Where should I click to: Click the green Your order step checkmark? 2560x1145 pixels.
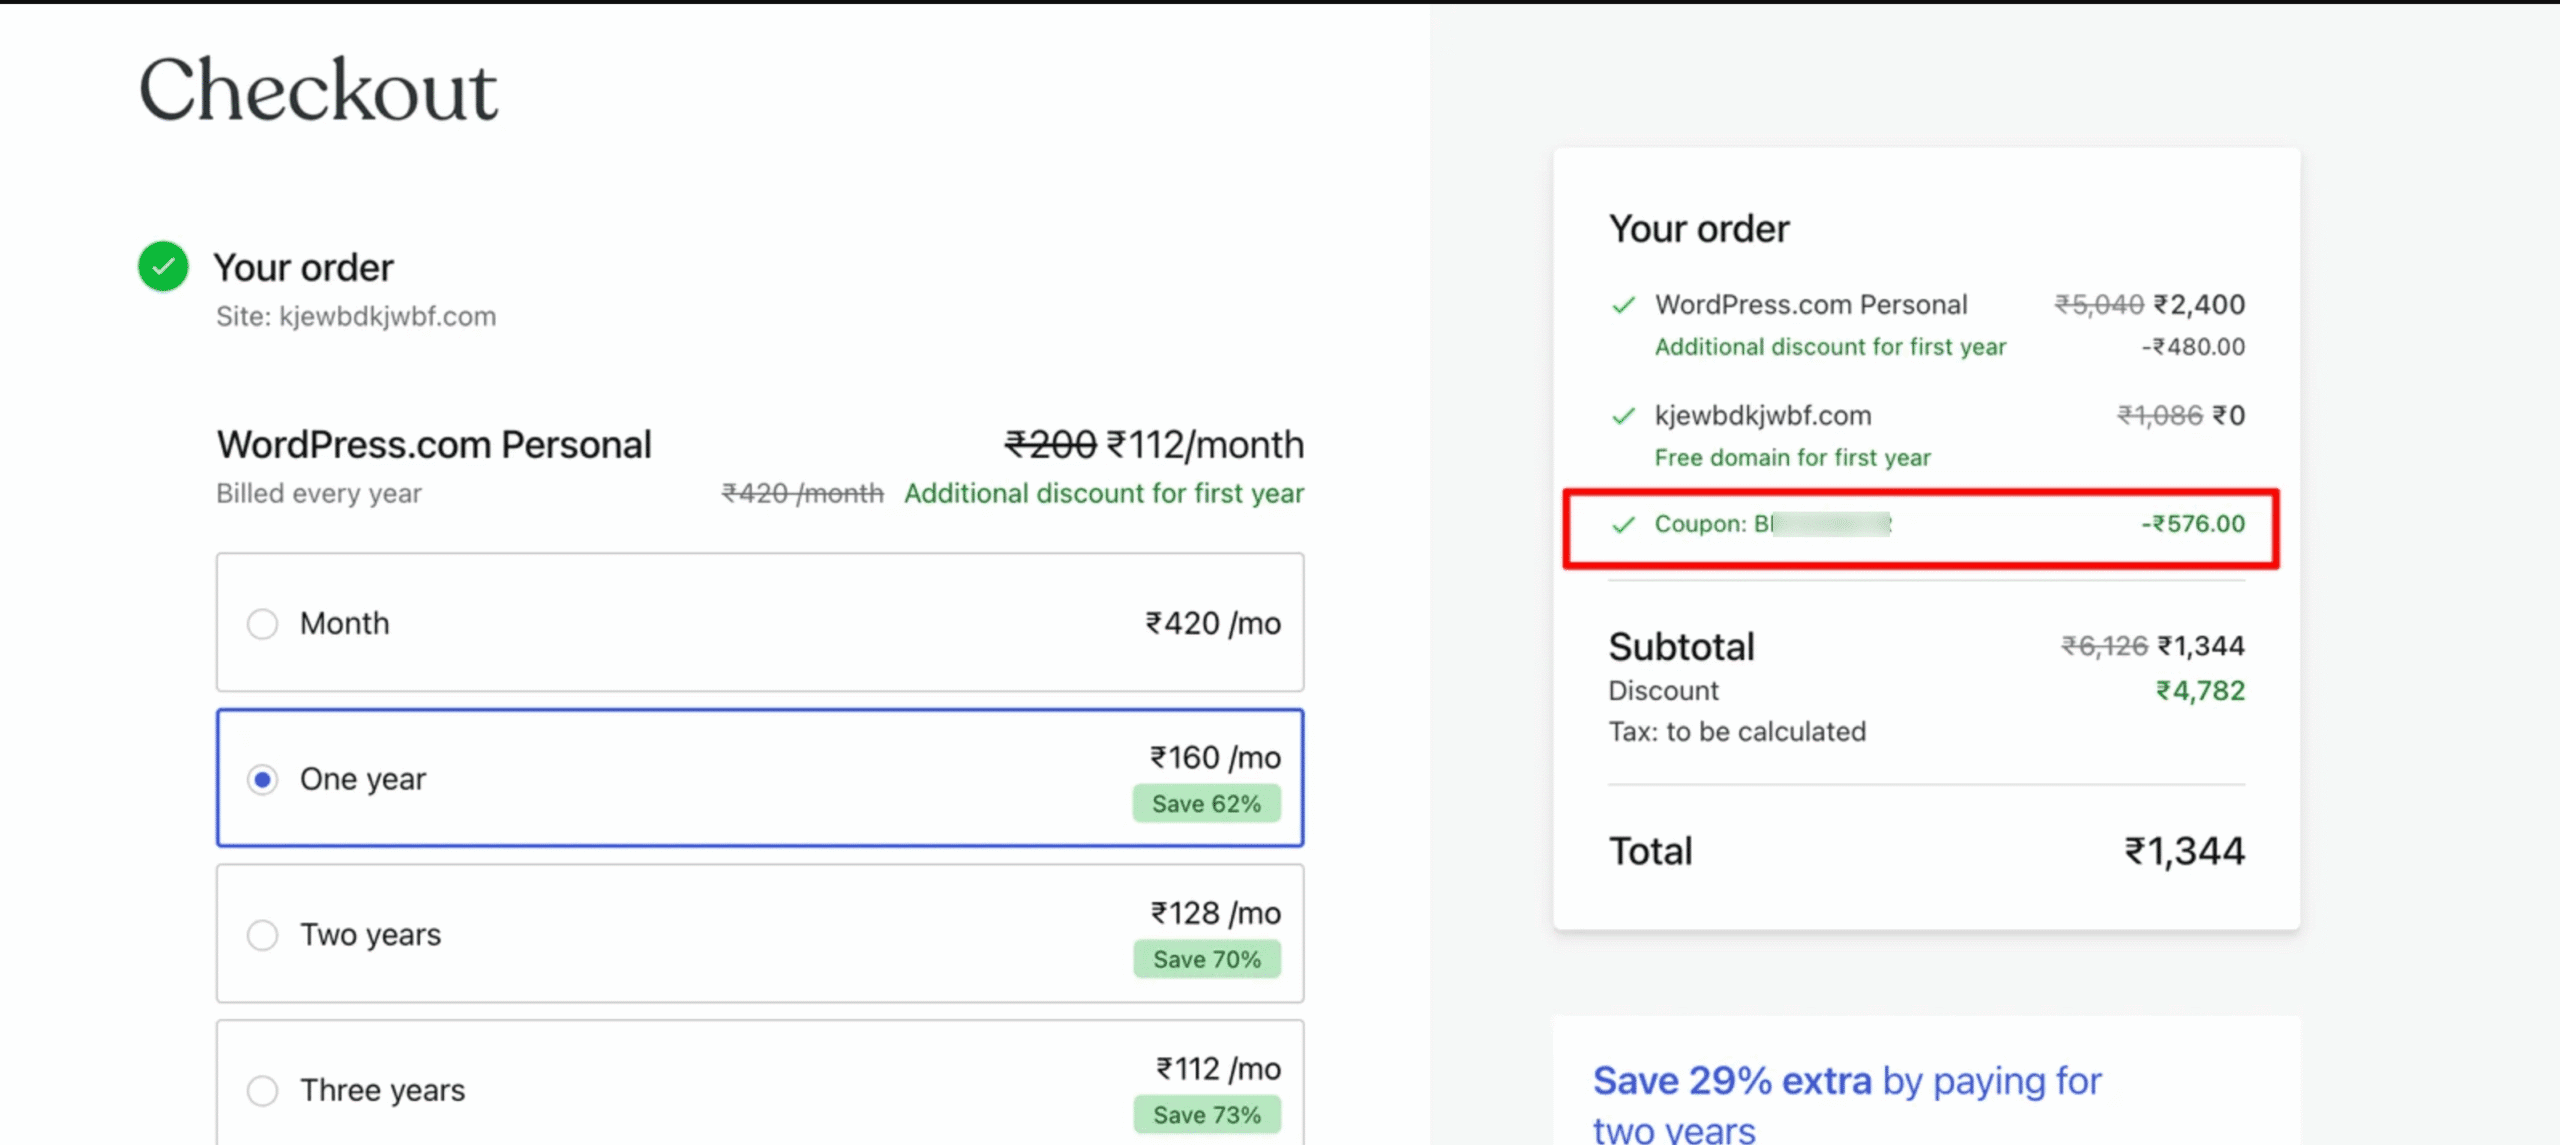pos(163,266)
